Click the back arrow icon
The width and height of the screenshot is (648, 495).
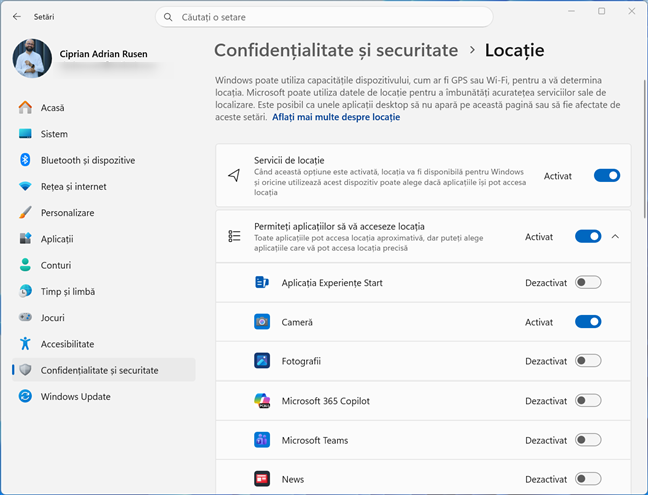tap(17, 17)
